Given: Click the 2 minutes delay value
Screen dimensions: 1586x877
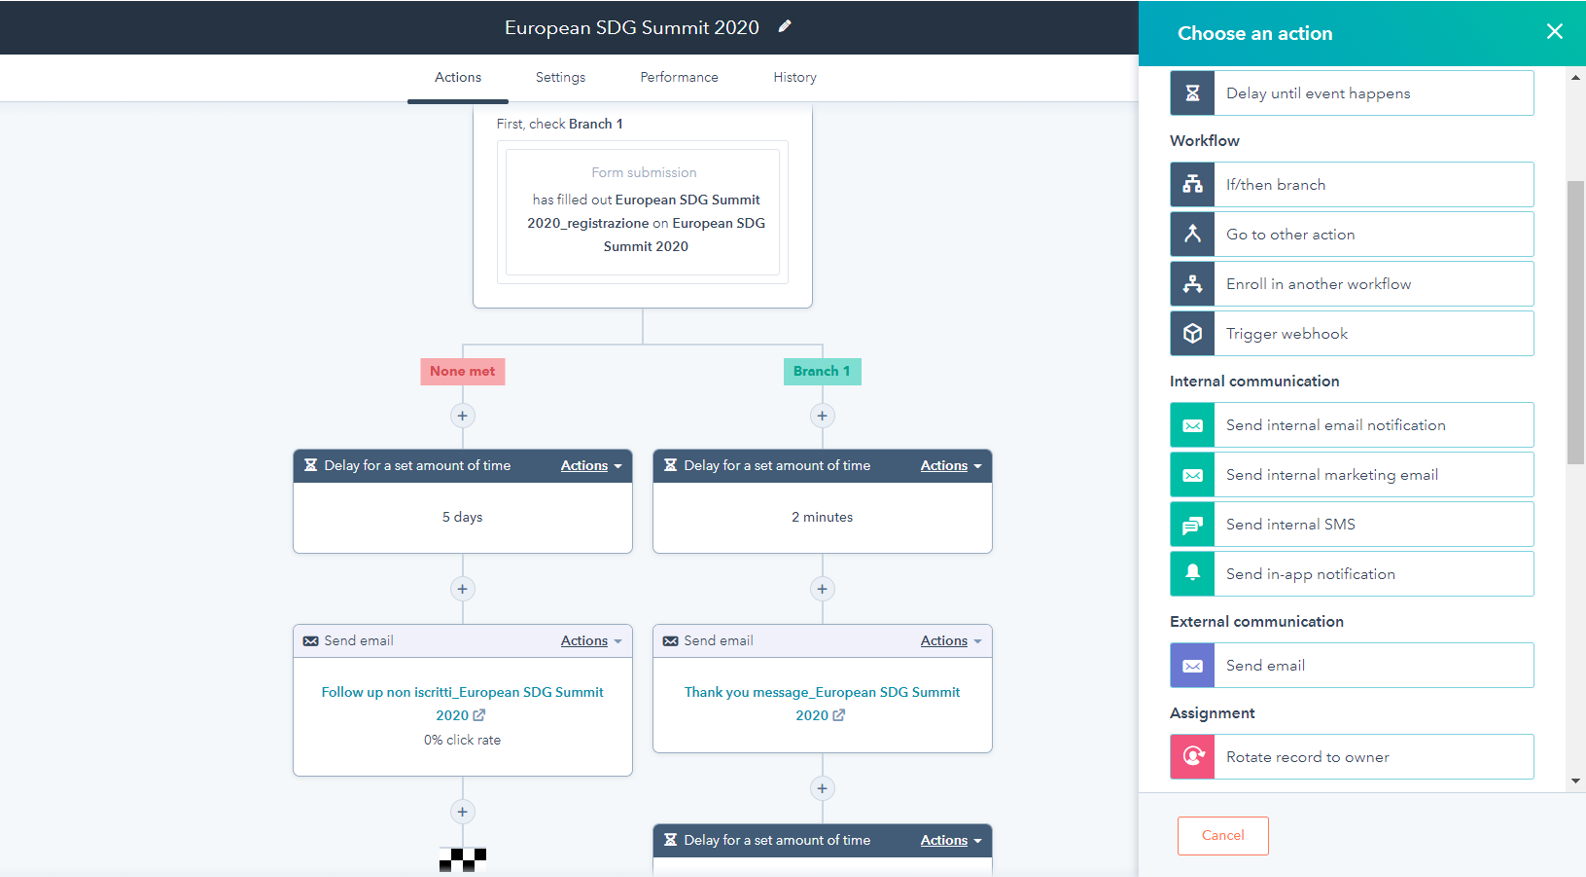Looking at the screenshot, I should tap(822, 517).
